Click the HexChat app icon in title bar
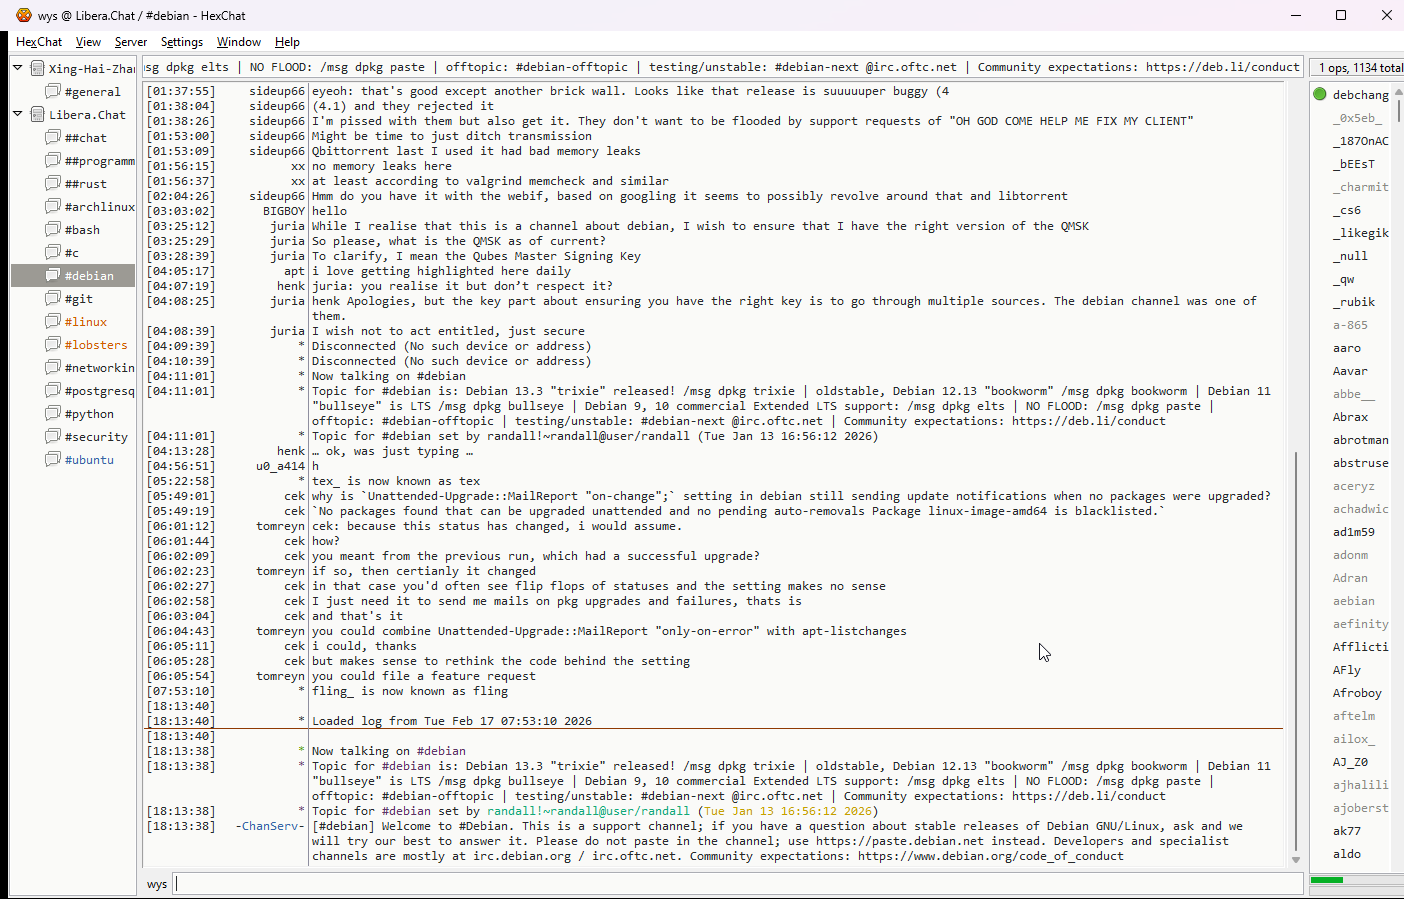 coord(23,15)
